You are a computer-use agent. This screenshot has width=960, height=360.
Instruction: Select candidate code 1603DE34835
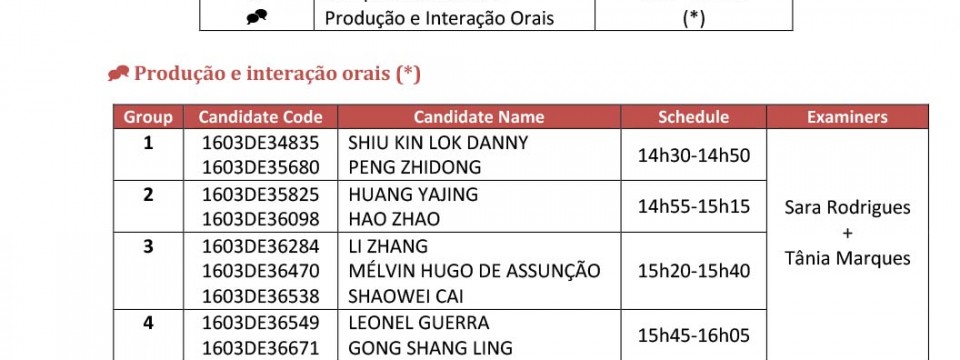(x=261, y=143)
